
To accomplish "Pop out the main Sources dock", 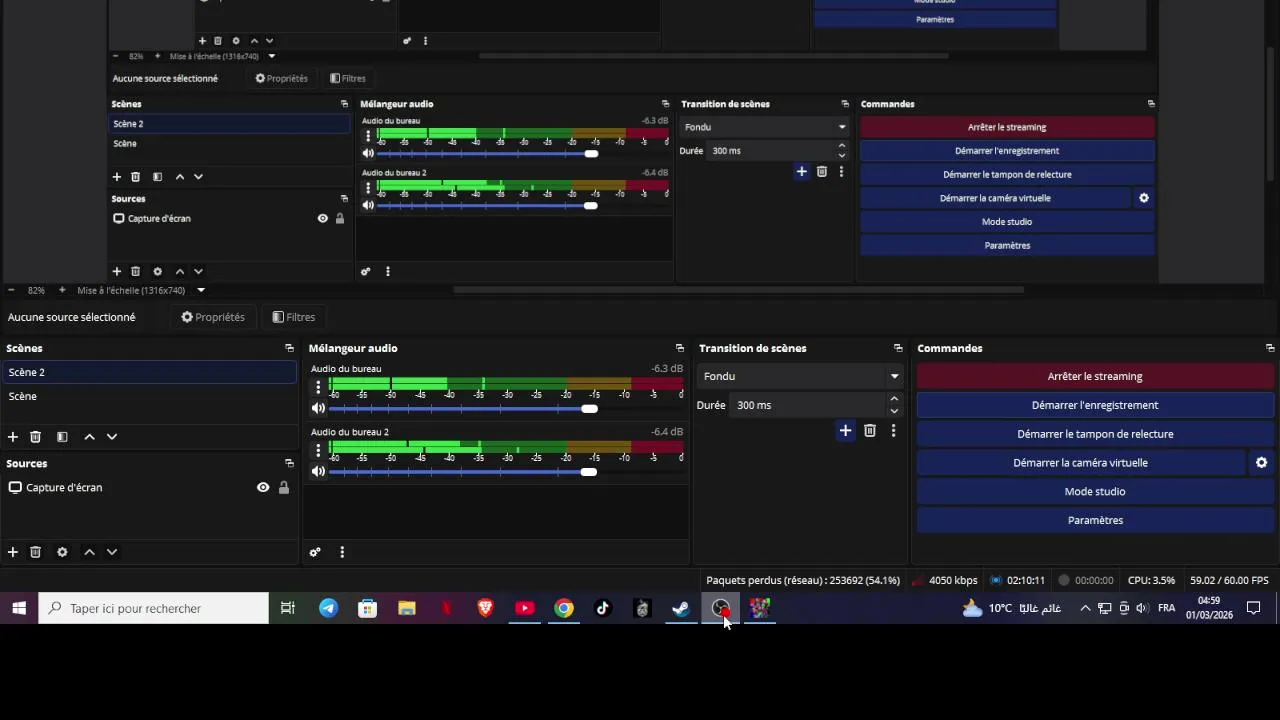I will [x=289, y=463].
